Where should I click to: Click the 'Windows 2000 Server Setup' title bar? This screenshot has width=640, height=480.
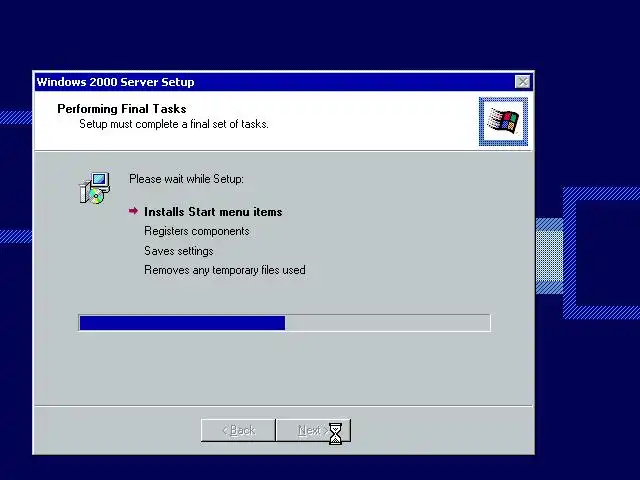[283, 82]
